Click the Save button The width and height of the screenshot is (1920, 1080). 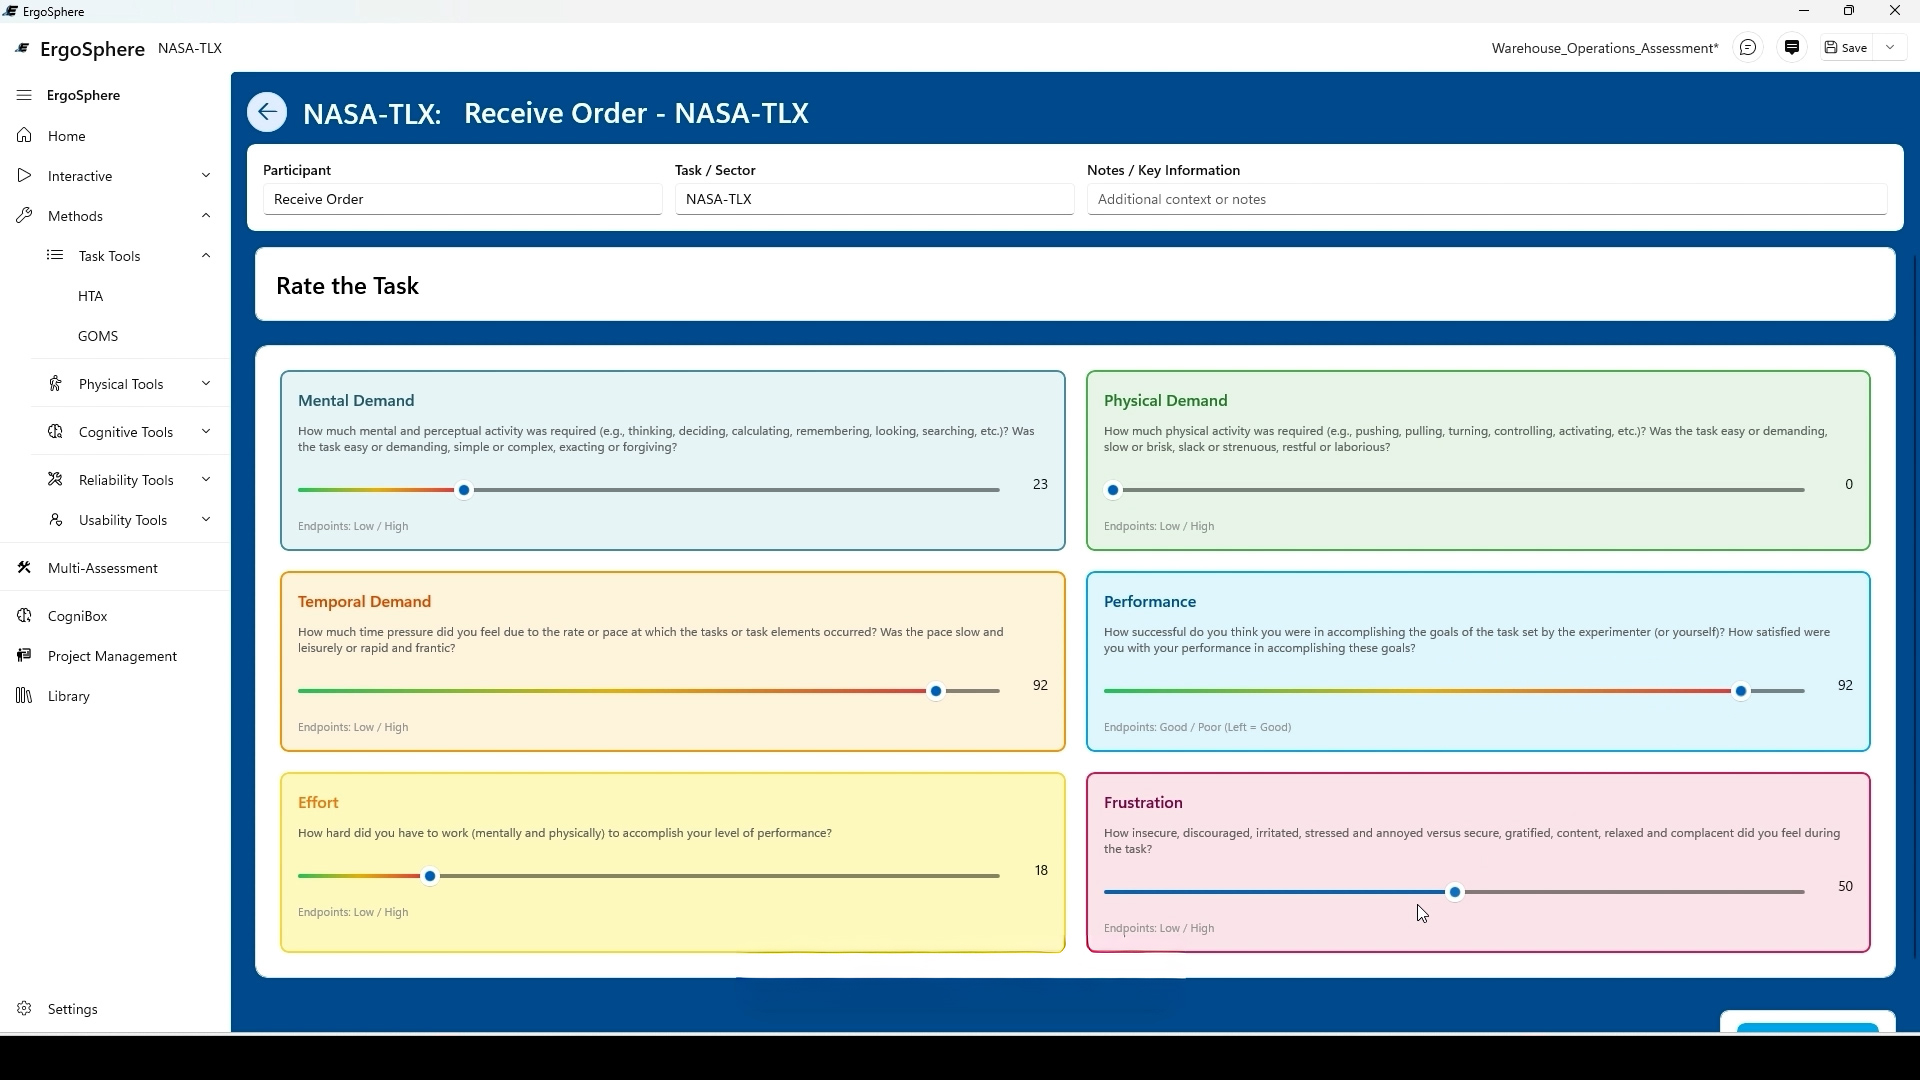pyautogui.click(x=1846, y=48)
